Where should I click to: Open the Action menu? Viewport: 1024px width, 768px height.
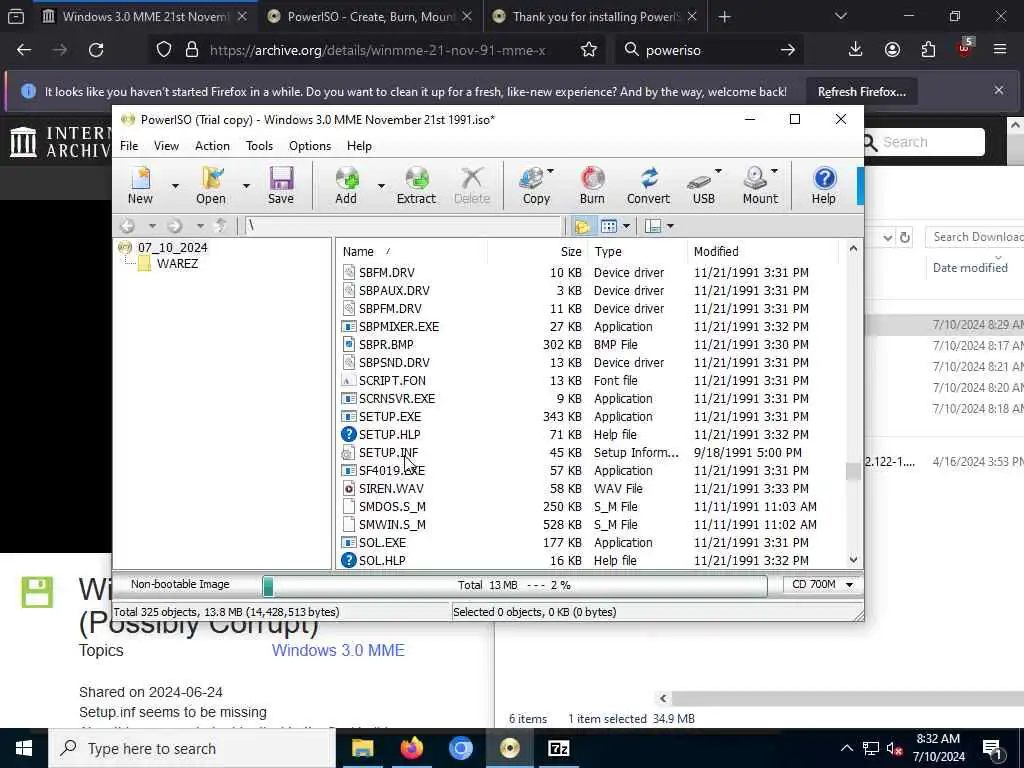212,146
